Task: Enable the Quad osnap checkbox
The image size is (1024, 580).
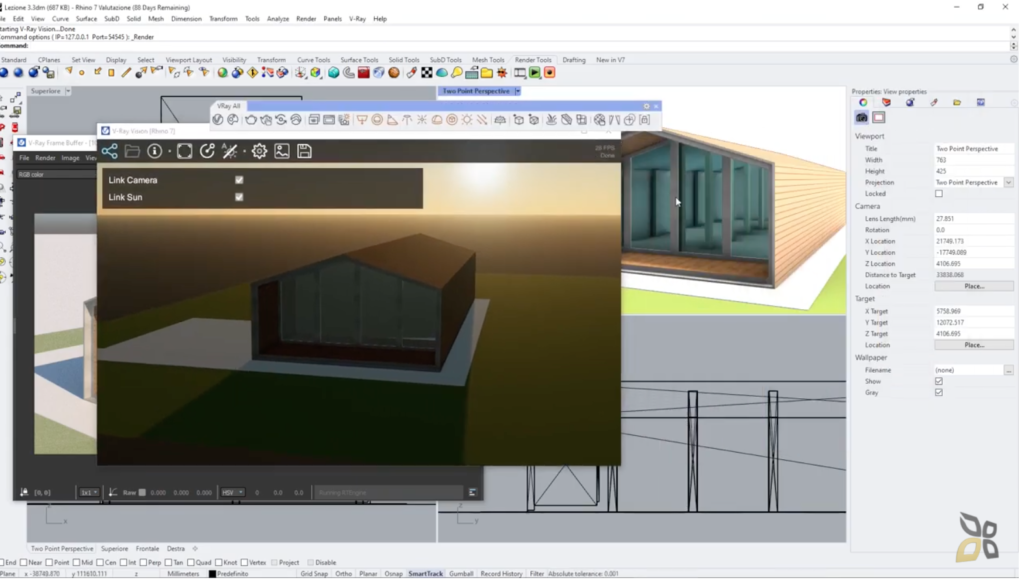Action: 191,563
